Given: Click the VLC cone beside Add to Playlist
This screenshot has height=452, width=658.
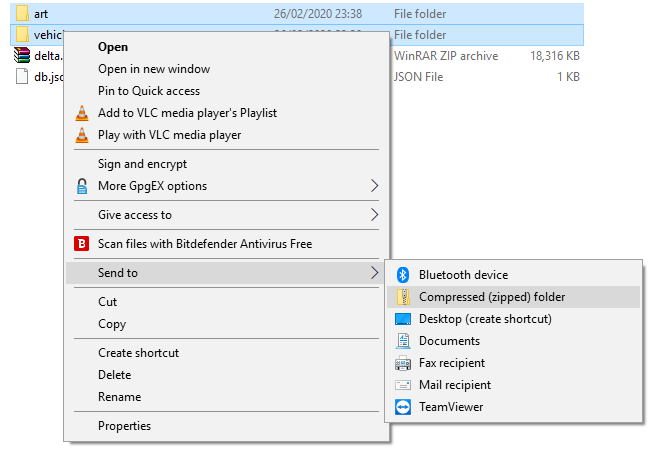Looking at the screenshot, I should [82, 113].
